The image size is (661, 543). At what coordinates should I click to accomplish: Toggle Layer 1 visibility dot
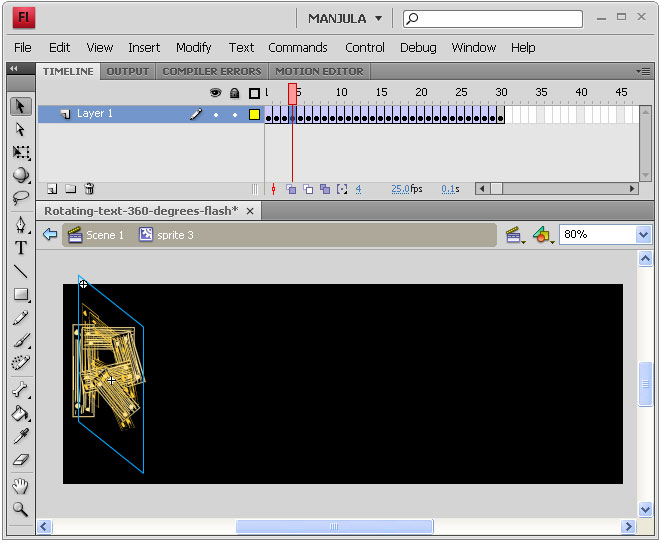pyautogui.click(x=216, y=115)
